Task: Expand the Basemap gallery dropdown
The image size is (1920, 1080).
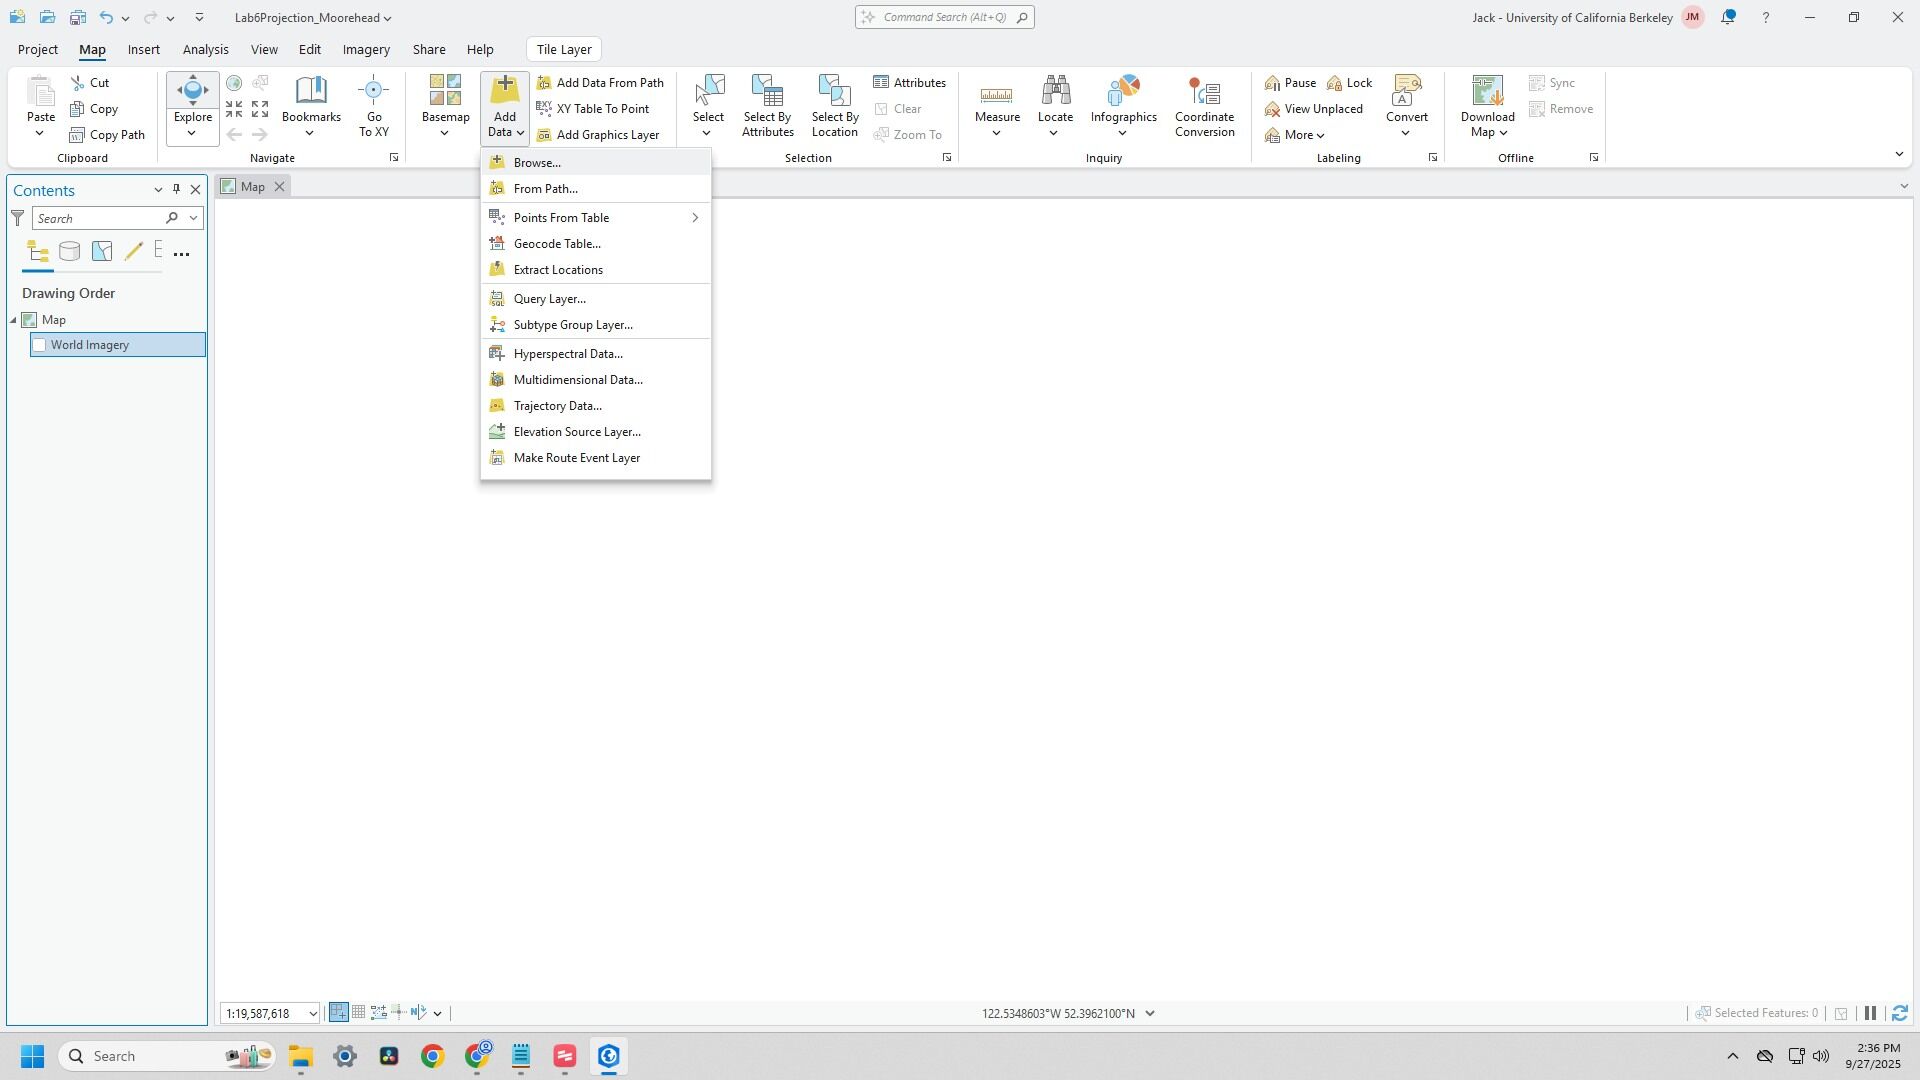Action: pyautogui.click(x=445, y=131)
